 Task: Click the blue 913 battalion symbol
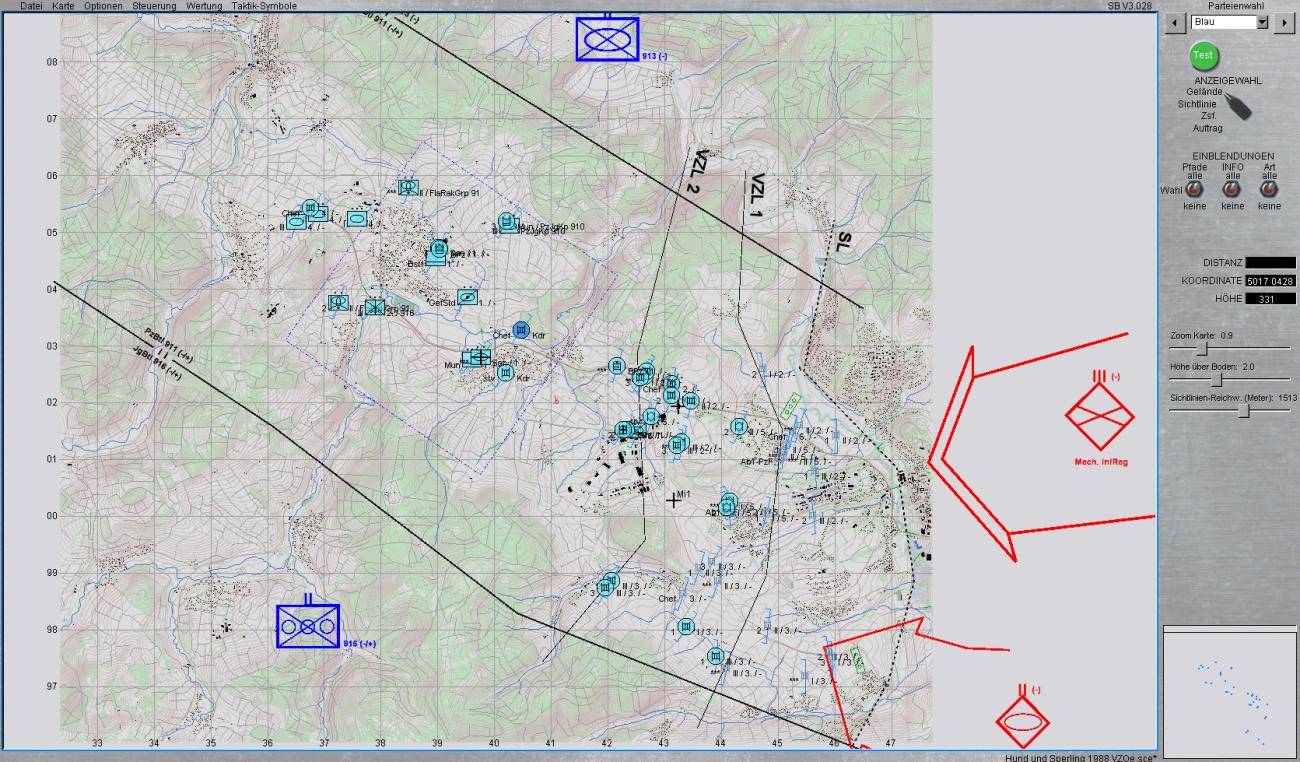pos(607,40)
